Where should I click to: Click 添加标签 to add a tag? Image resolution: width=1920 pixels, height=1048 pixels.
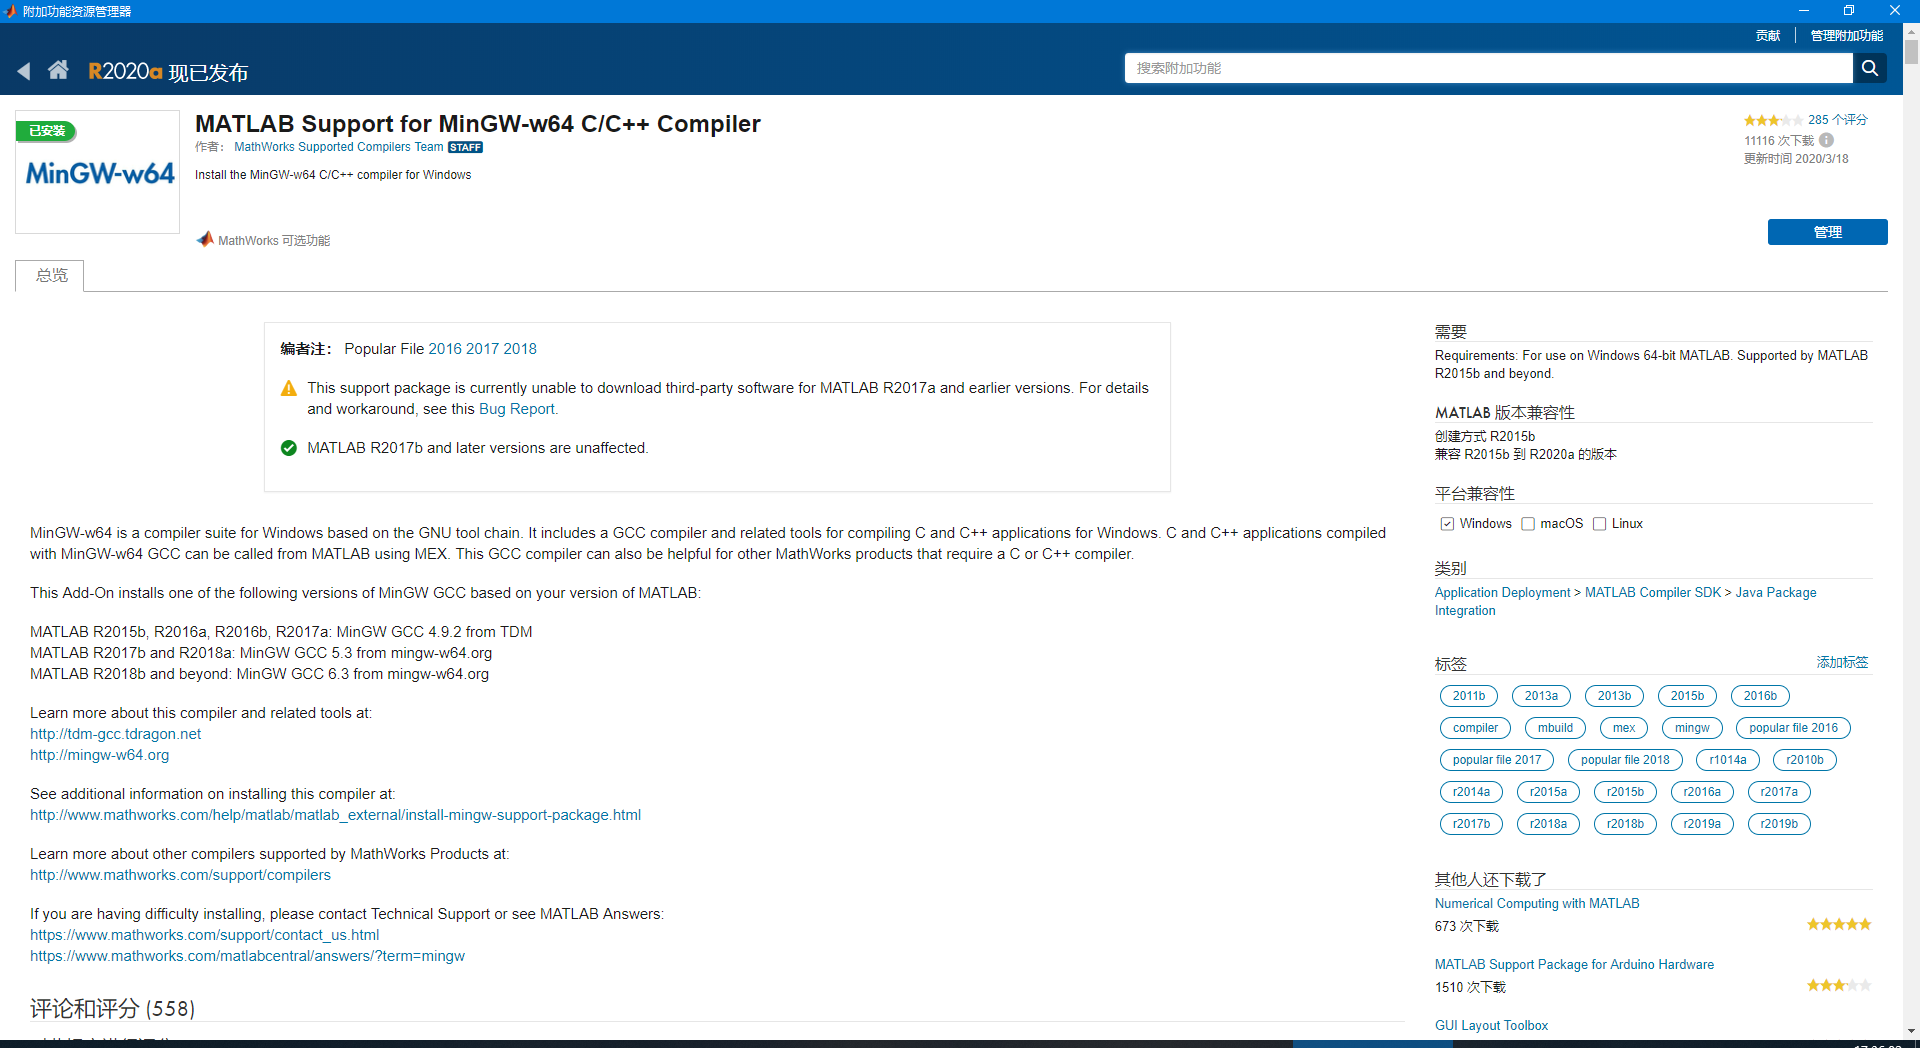(x=1841, y=662)
